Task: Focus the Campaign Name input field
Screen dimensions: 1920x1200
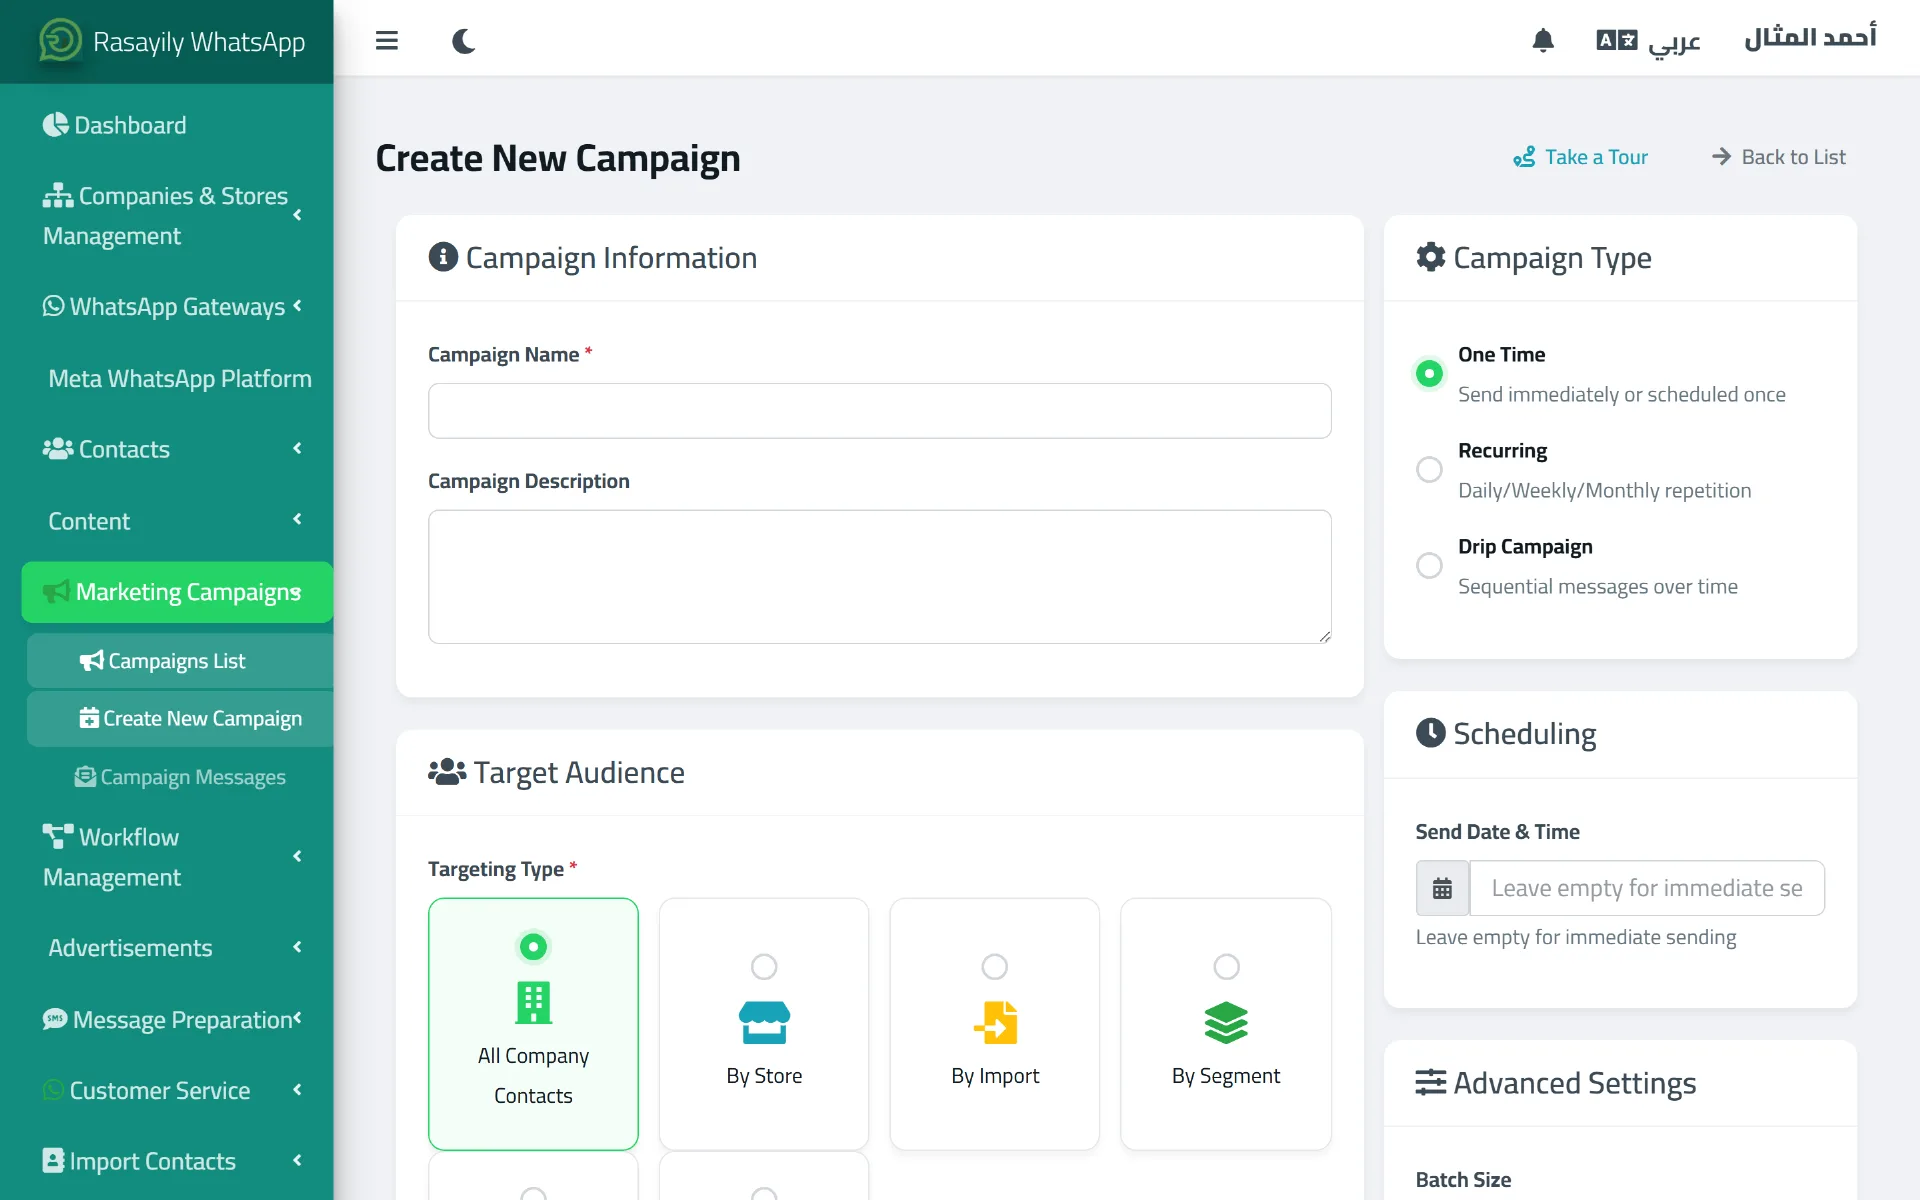Action: pos(879,411)
